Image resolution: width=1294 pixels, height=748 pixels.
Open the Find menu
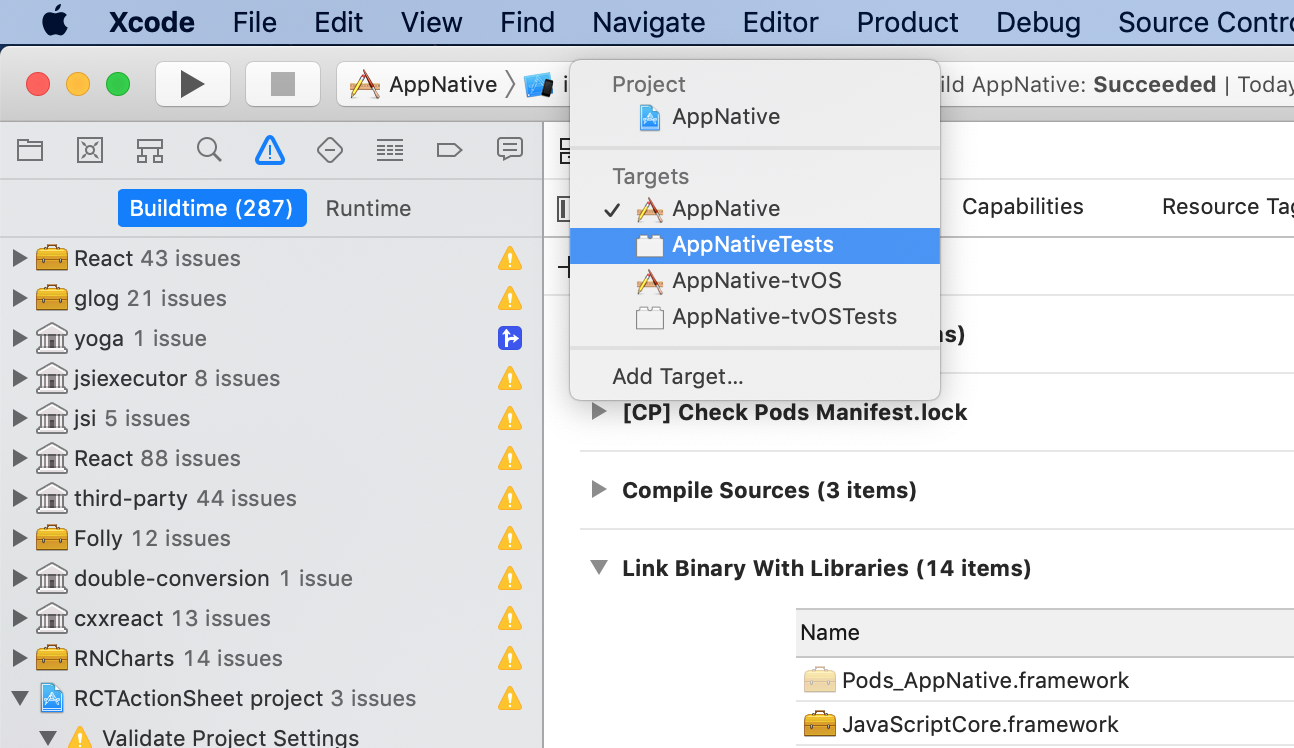pyautogui.click(x=527, y=22)
